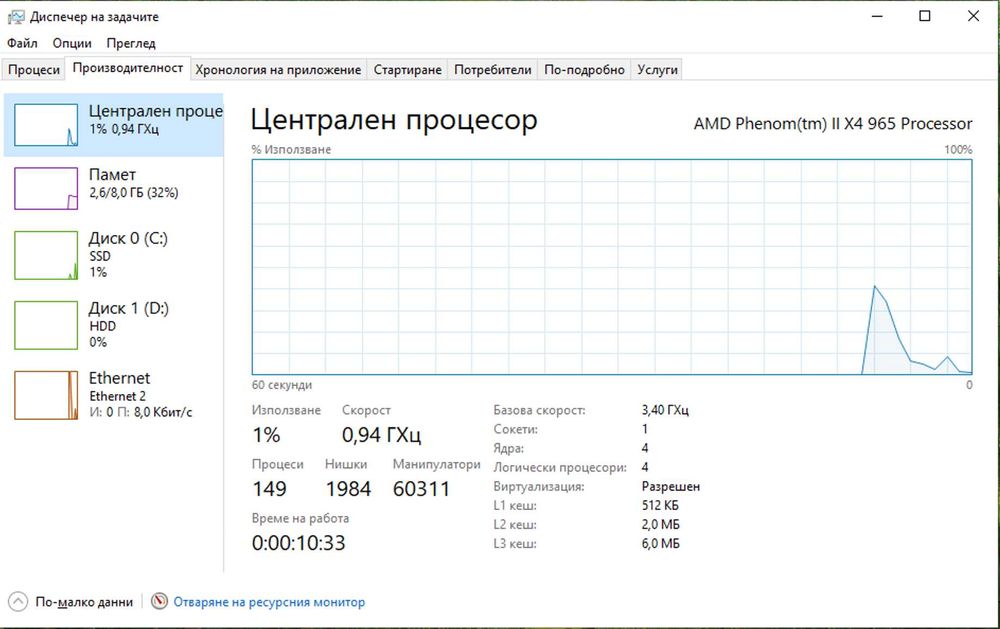This screenshot has width=1000, height=629.
Task: Minimize the Task Manager window
Action: pos(878,16)
